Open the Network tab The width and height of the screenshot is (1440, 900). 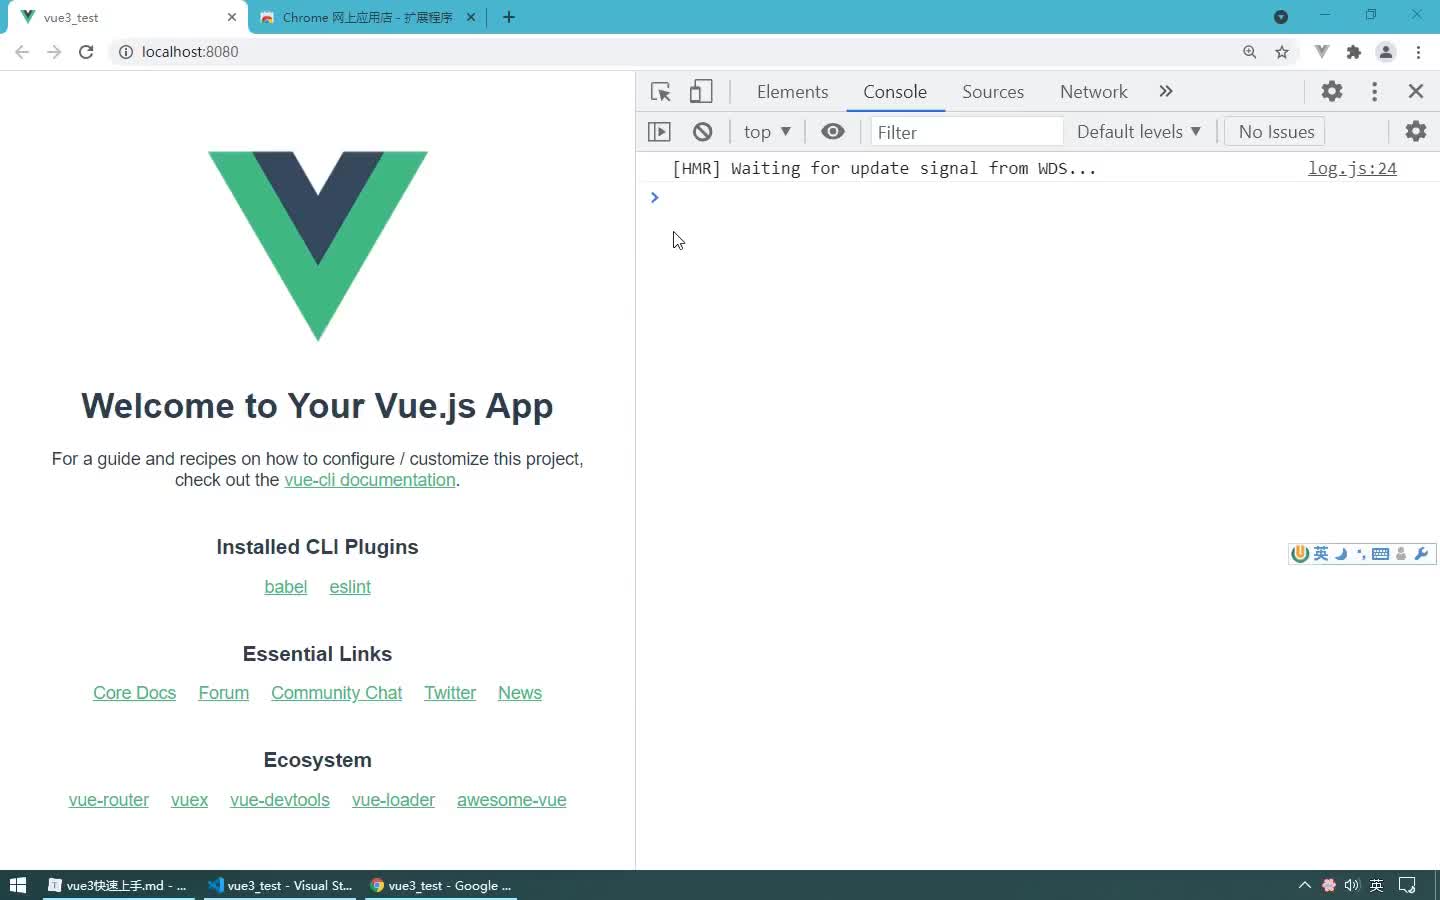[1093, 92]
